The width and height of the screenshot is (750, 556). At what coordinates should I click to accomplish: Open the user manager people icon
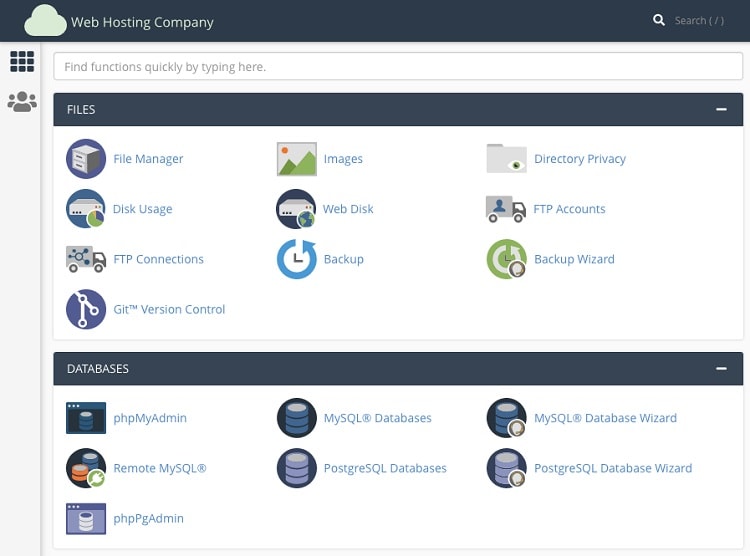tap(22, 101)
